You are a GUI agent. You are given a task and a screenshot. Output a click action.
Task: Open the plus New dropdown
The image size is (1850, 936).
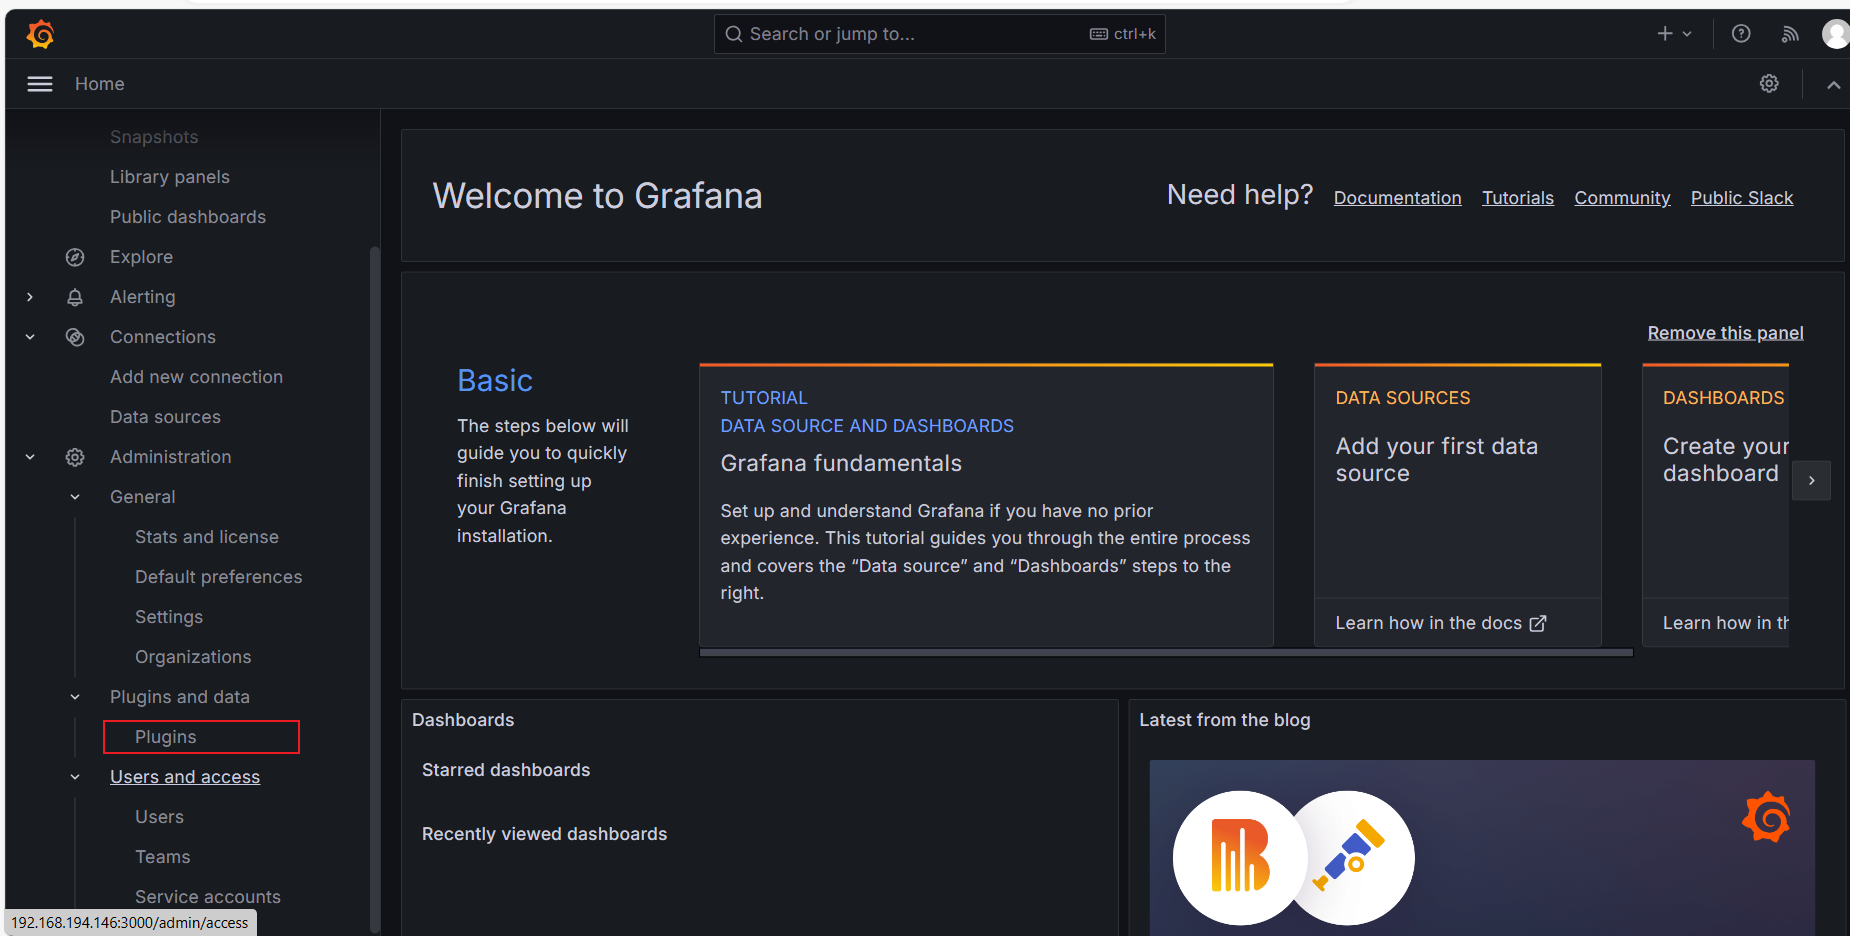[x=1674, y=34]
